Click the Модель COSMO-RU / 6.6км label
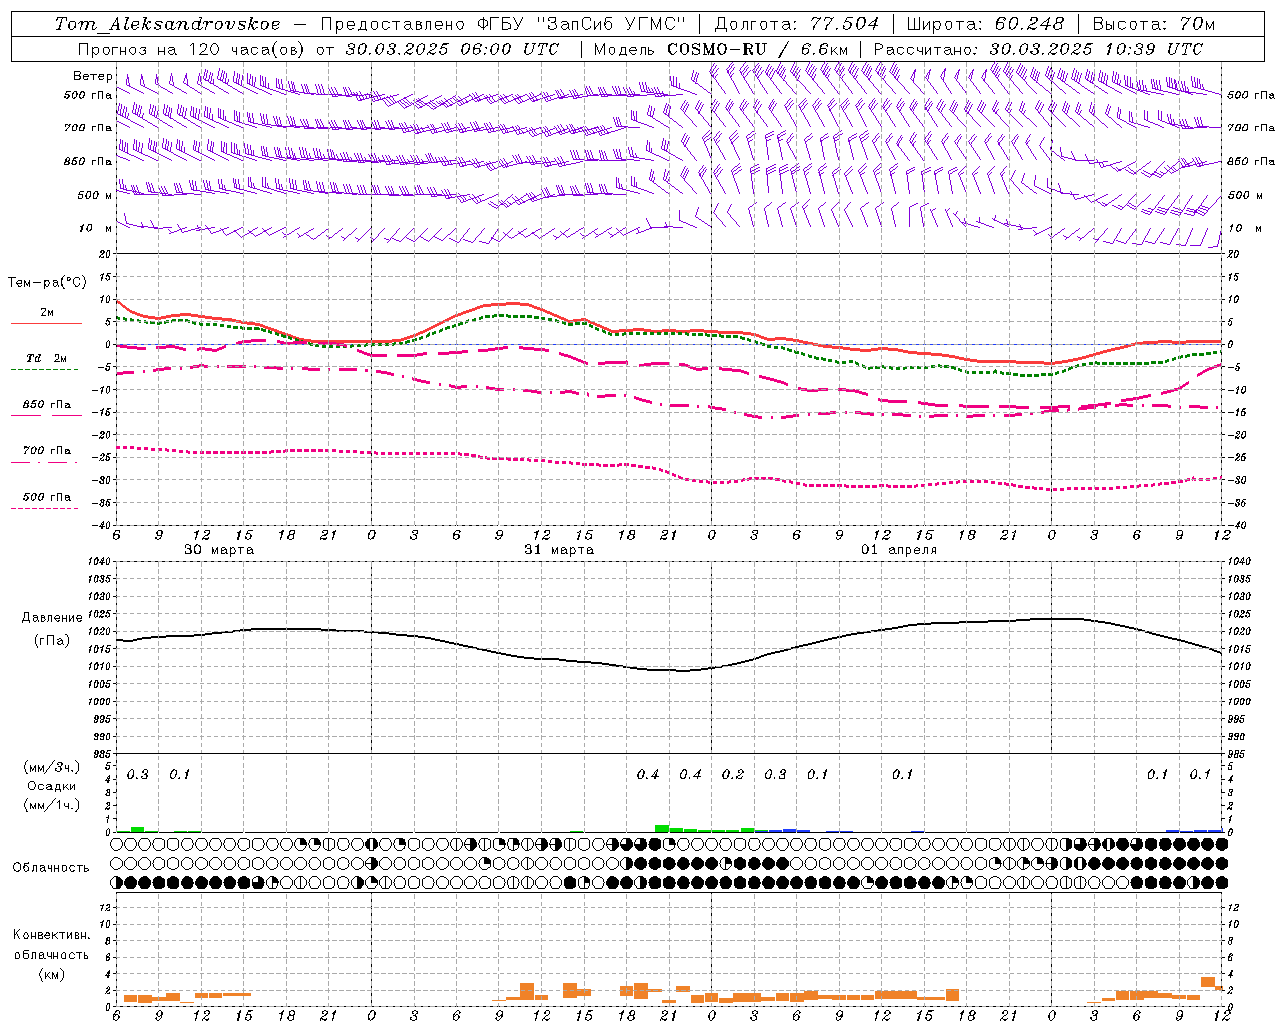The width and height of the screenshot is (1280, 1024). 721,49
